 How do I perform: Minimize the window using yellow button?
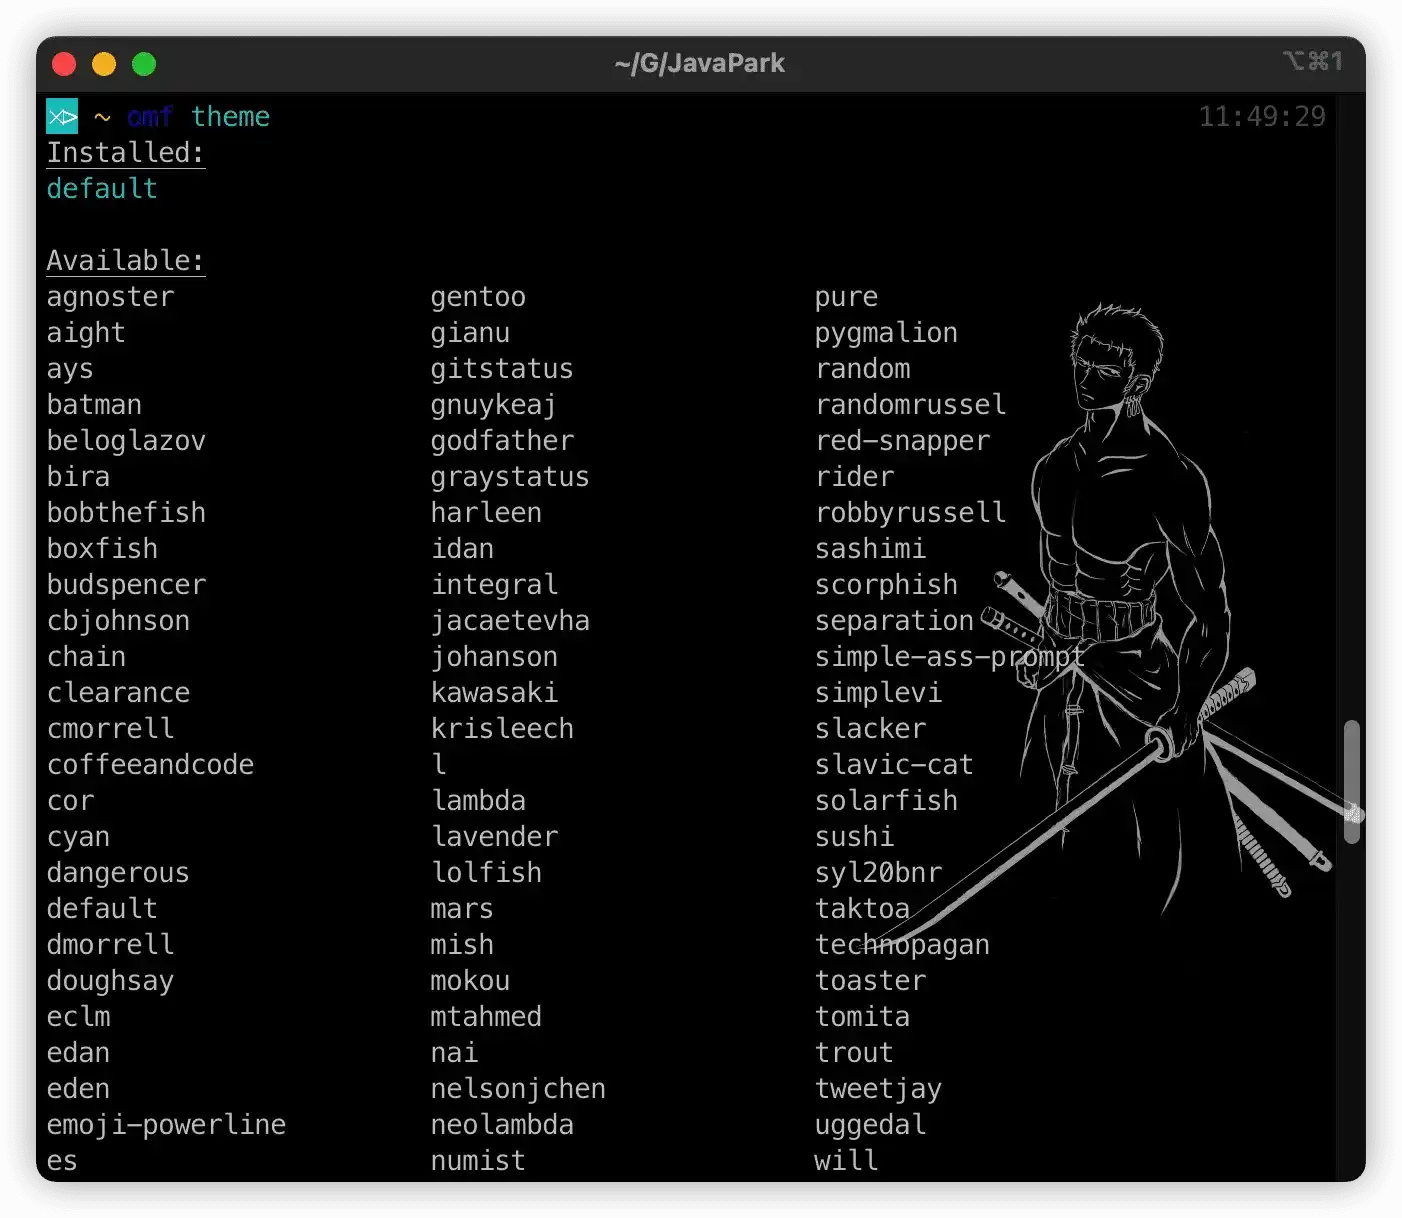point(104,64)
